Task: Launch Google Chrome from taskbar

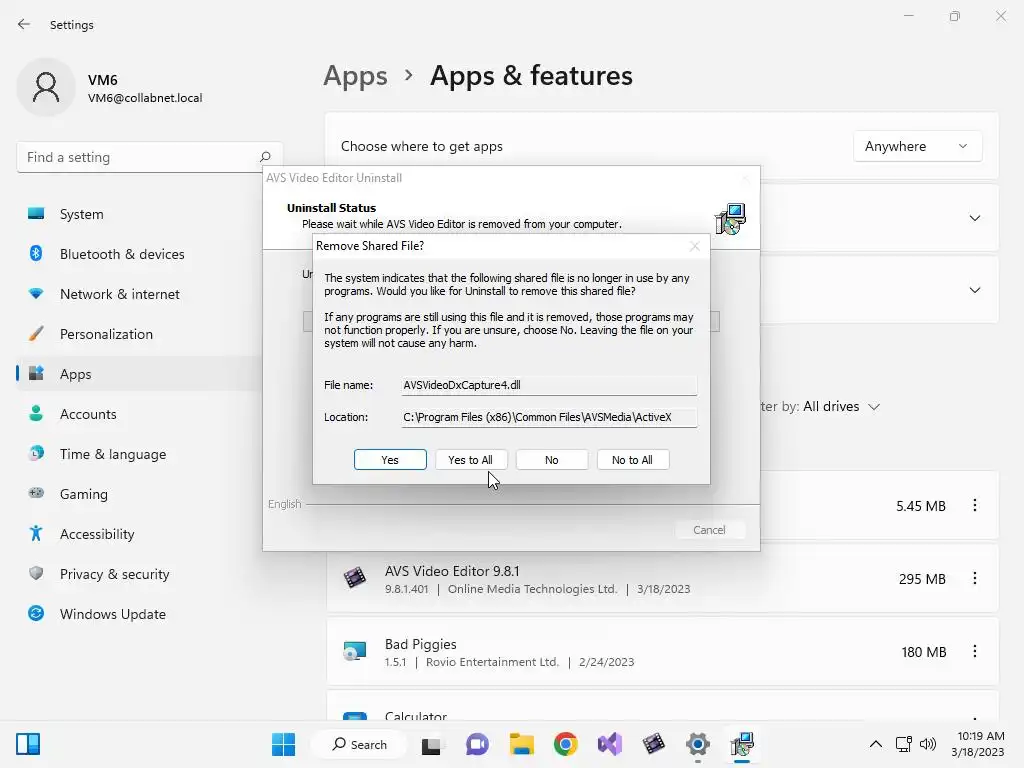Action: click(566, 744)
